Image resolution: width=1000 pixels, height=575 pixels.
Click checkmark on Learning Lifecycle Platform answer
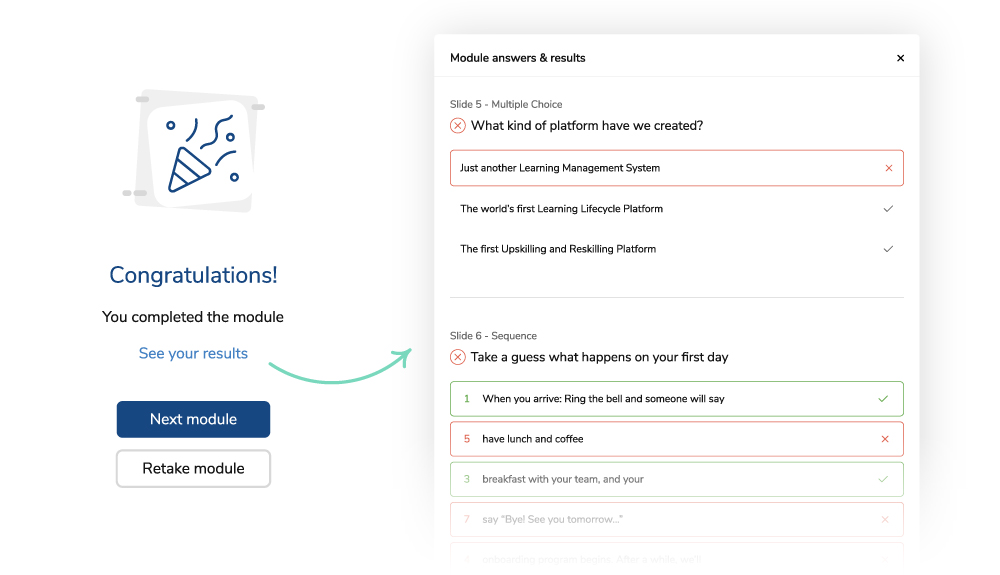[888, 209]
